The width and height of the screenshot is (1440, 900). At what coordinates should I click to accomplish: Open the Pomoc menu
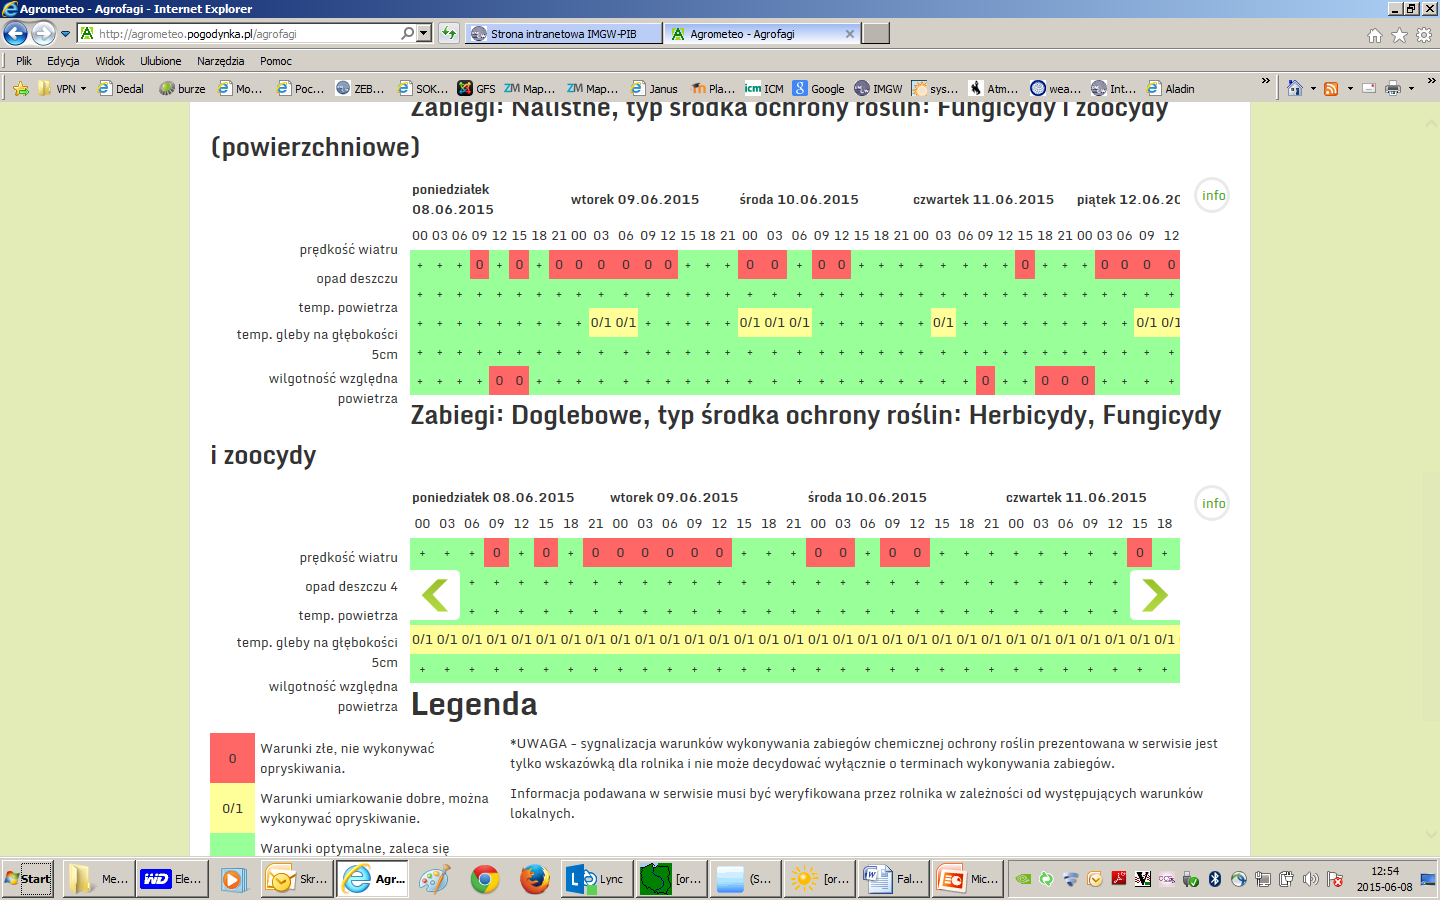tap(276, 61)
